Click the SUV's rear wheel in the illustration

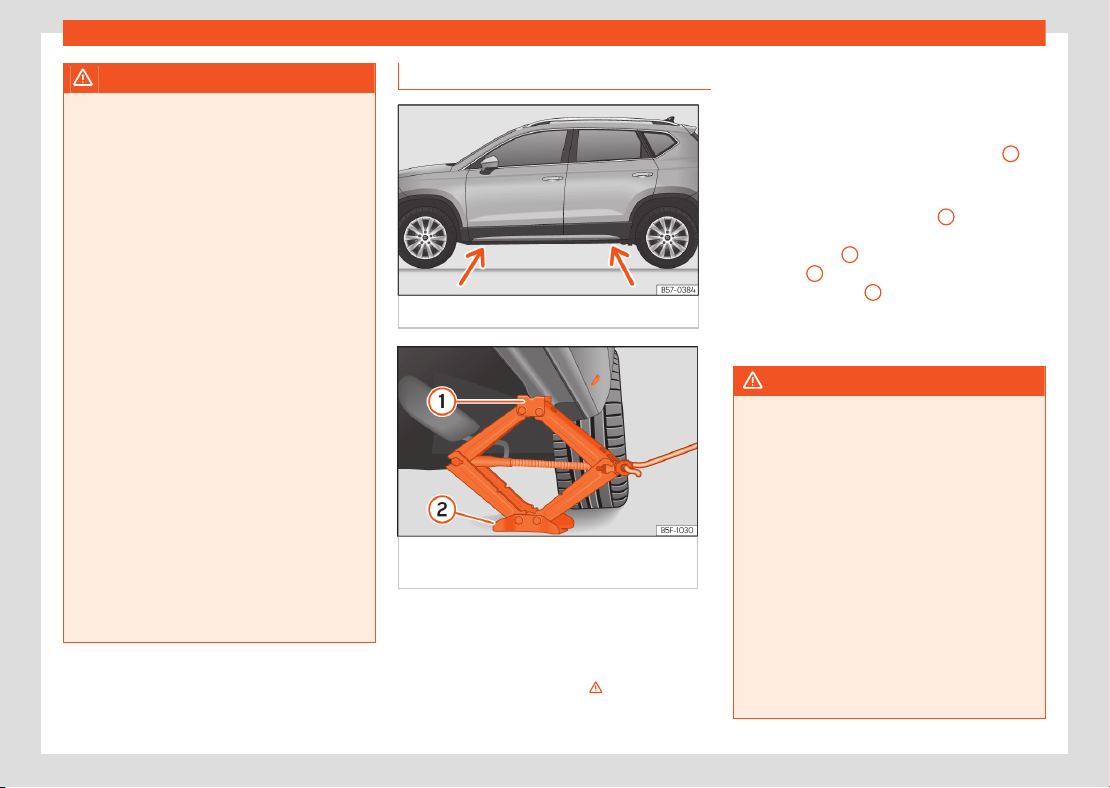point(666,238)
